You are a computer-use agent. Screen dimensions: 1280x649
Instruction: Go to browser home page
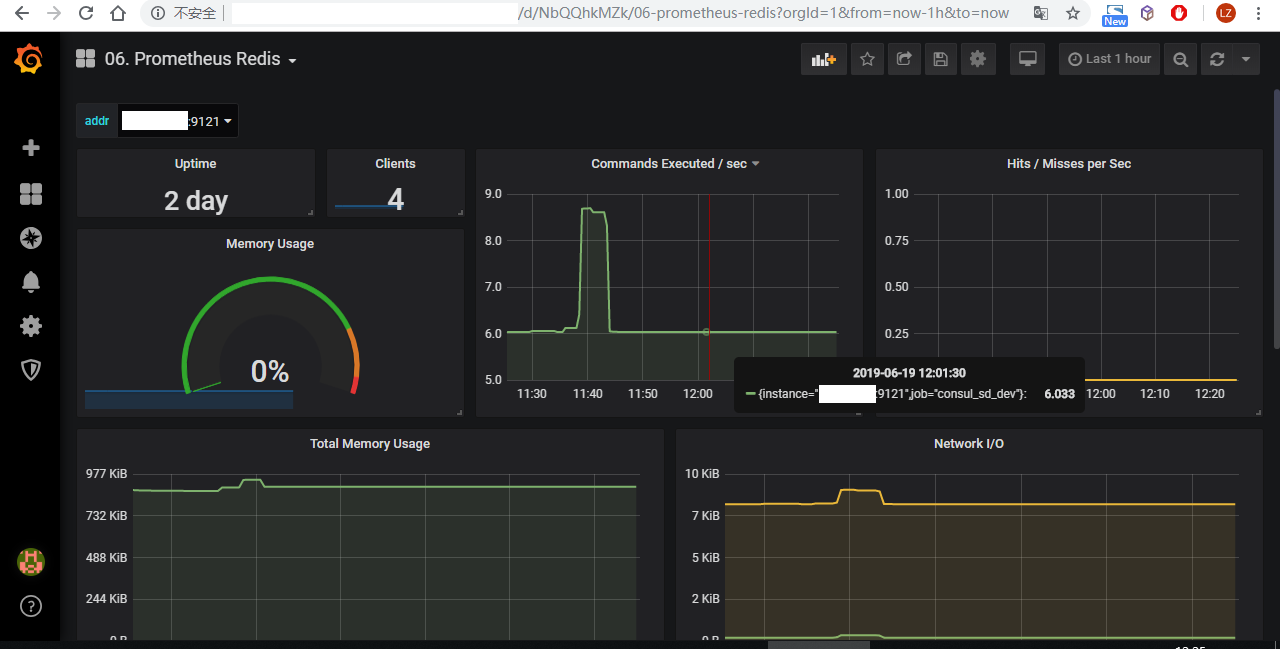(118, 13)
